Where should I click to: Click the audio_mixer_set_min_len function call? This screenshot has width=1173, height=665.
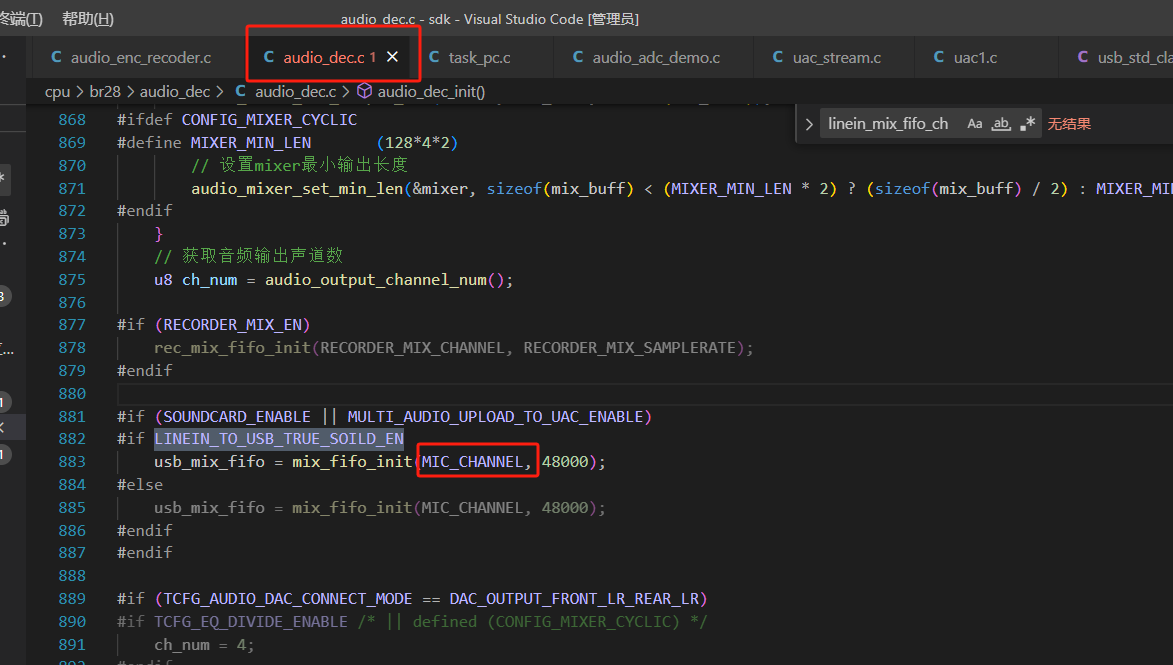[x=297, y=189]
